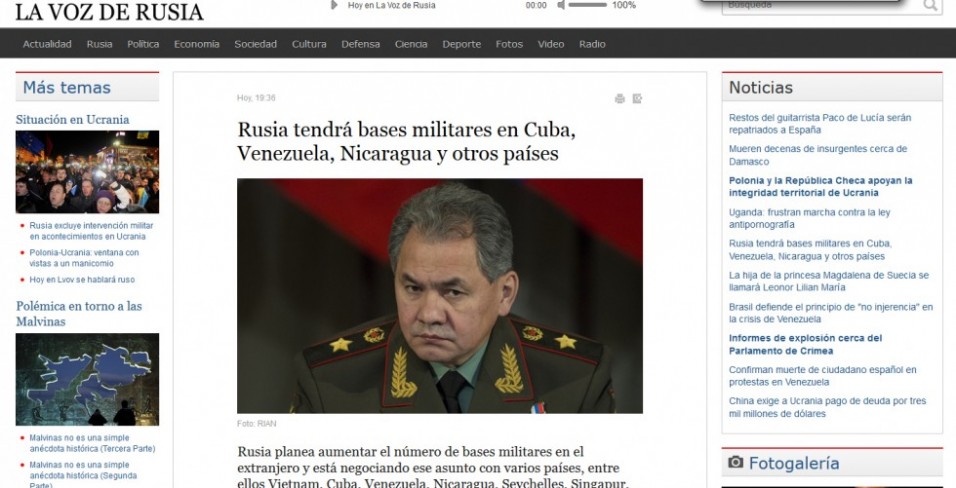Open the Malvinas map thumbnail
Viewport: 956px width, 488px height.
coord(87,379)
